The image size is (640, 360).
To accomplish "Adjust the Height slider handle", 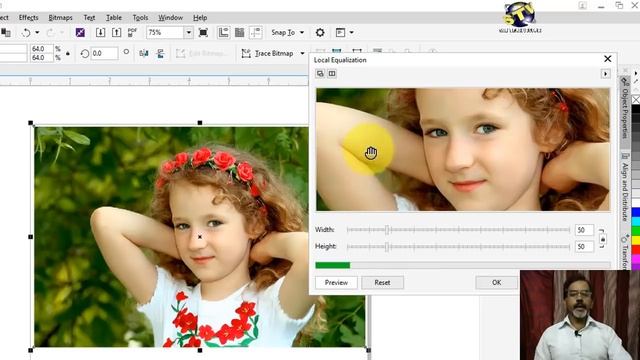I will click(387, 247).
